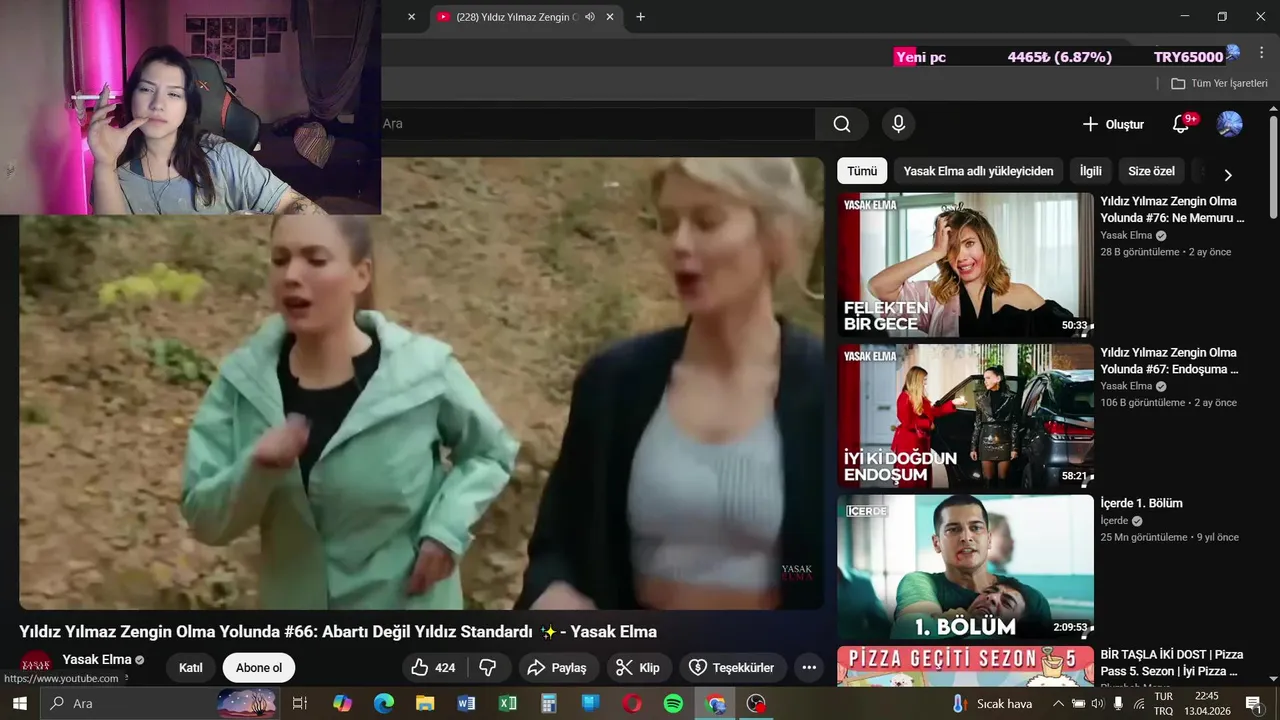Open Yasak Elma channel name link

96,660
